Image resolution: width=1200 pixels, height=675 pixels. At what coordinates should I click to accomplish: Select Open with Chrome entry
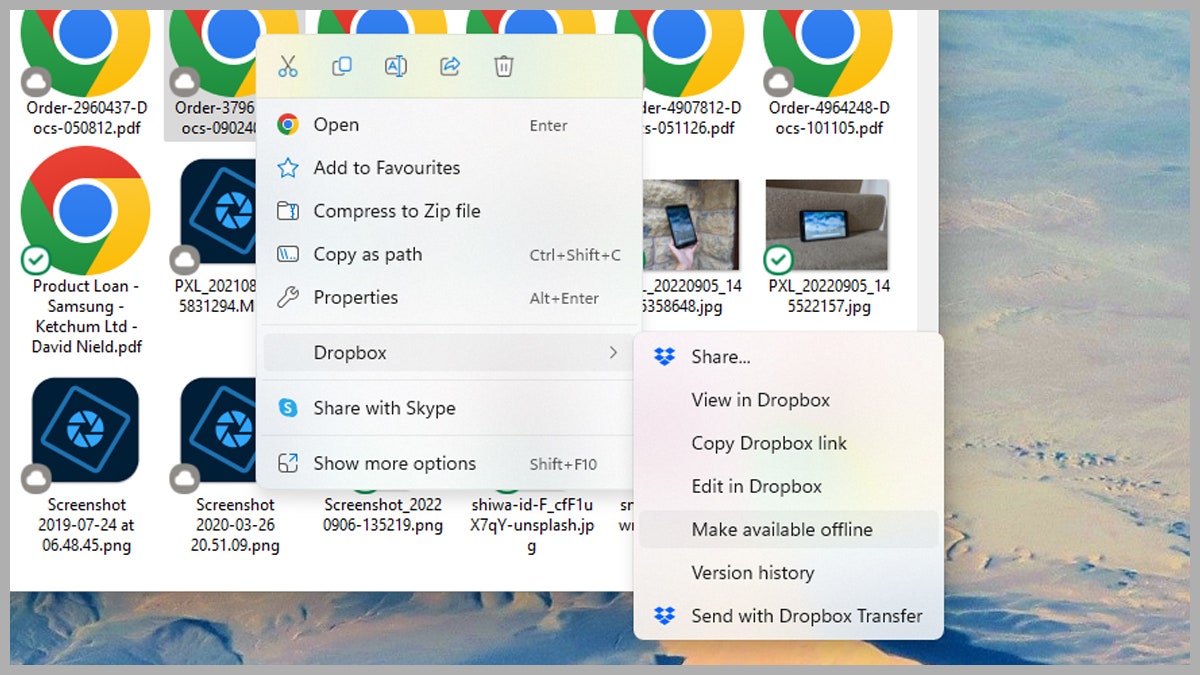tap(336, 125)
